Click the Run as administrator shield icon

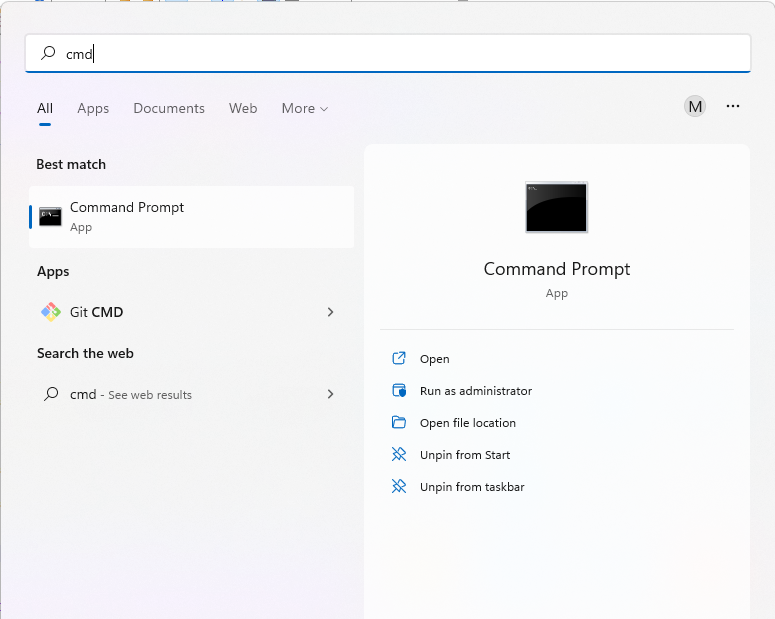coord(399,391)
